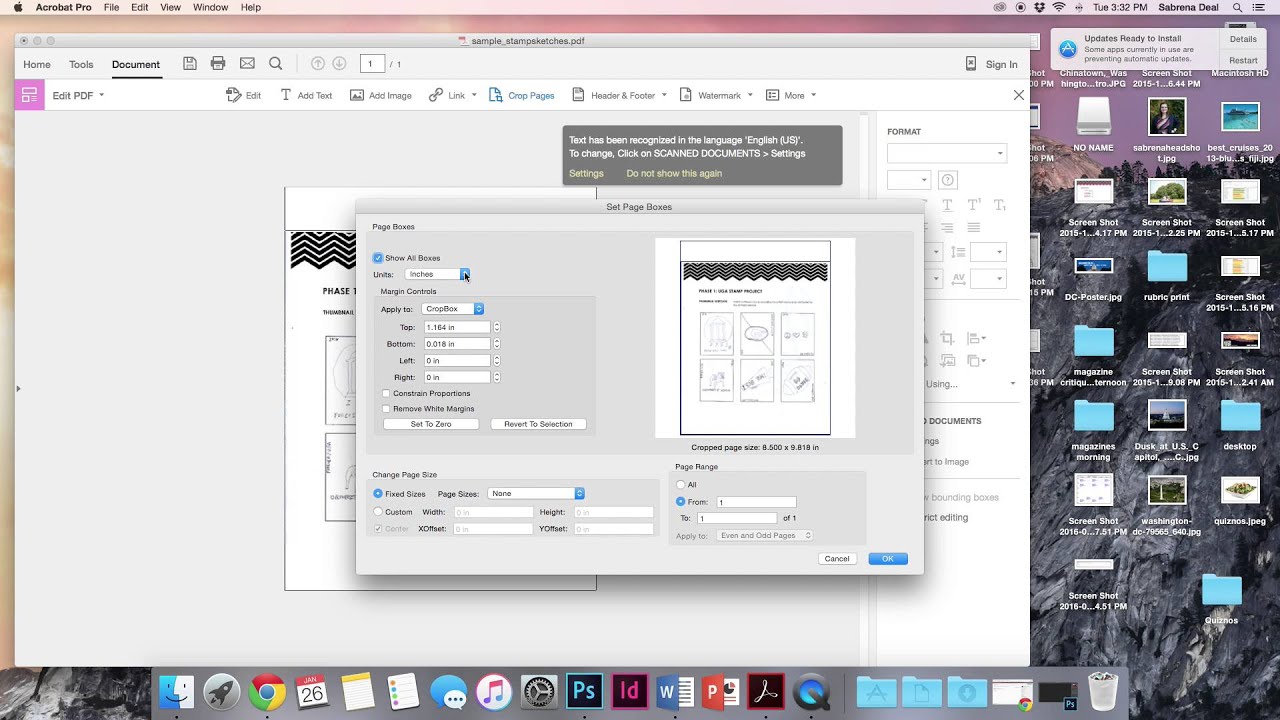1280x720 pixels.
Task: Open Photoshop from the dock
Action: [585, 692]
